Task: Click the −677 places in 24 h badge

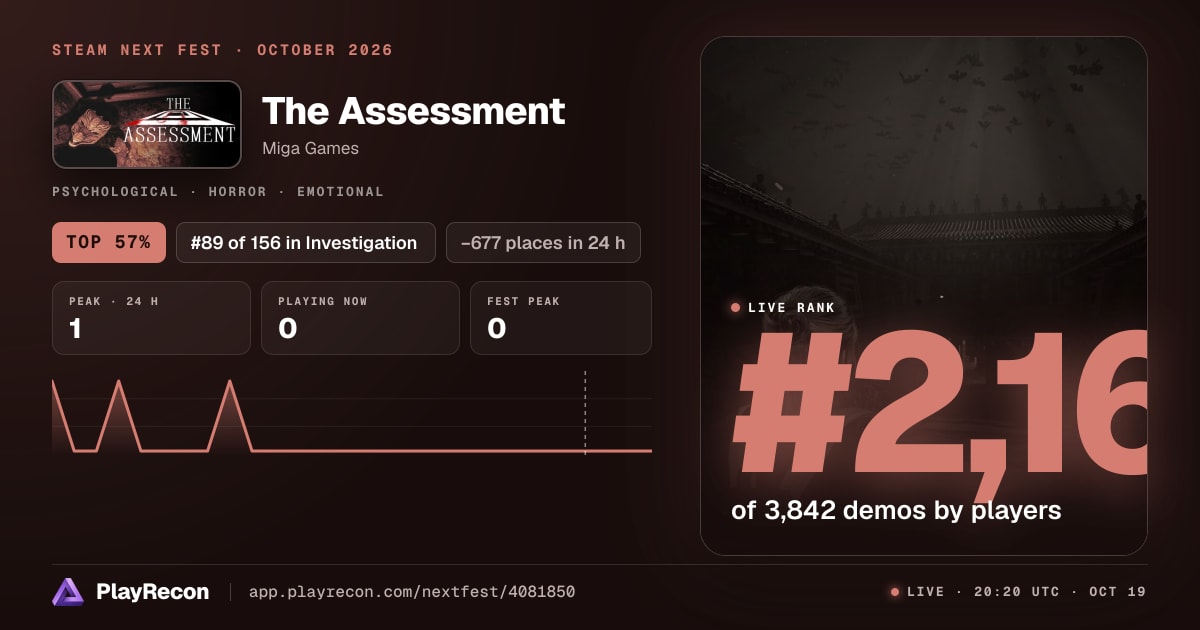Action: tap(543, 242)
